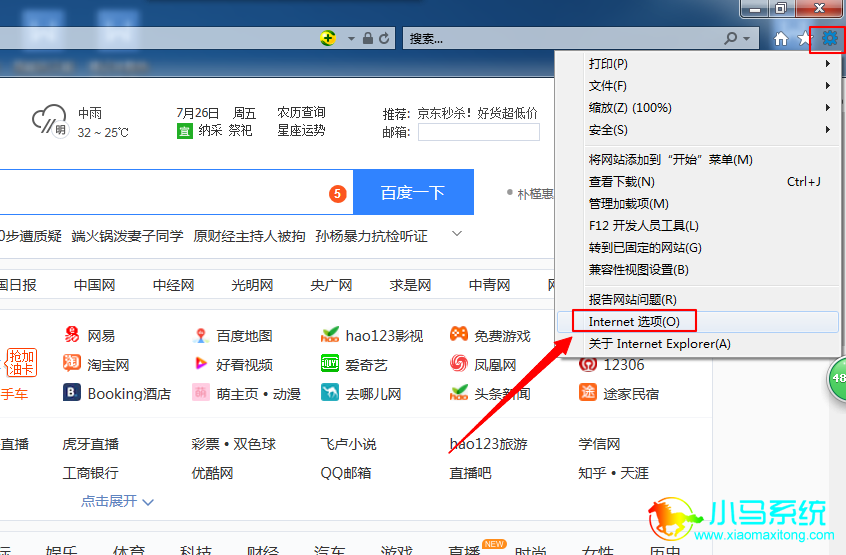Screen dimensions: 846x555
Task: Click the magnifier search icon in search box
Action: [731, 38]
